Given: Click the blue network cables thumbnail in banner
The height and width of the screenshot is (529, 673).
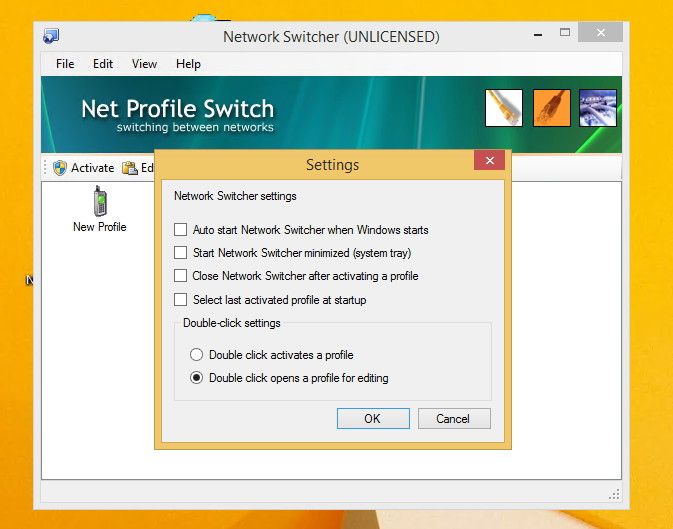Looking at the screenshot, I should pyautogui.click(x=598, y=108).
